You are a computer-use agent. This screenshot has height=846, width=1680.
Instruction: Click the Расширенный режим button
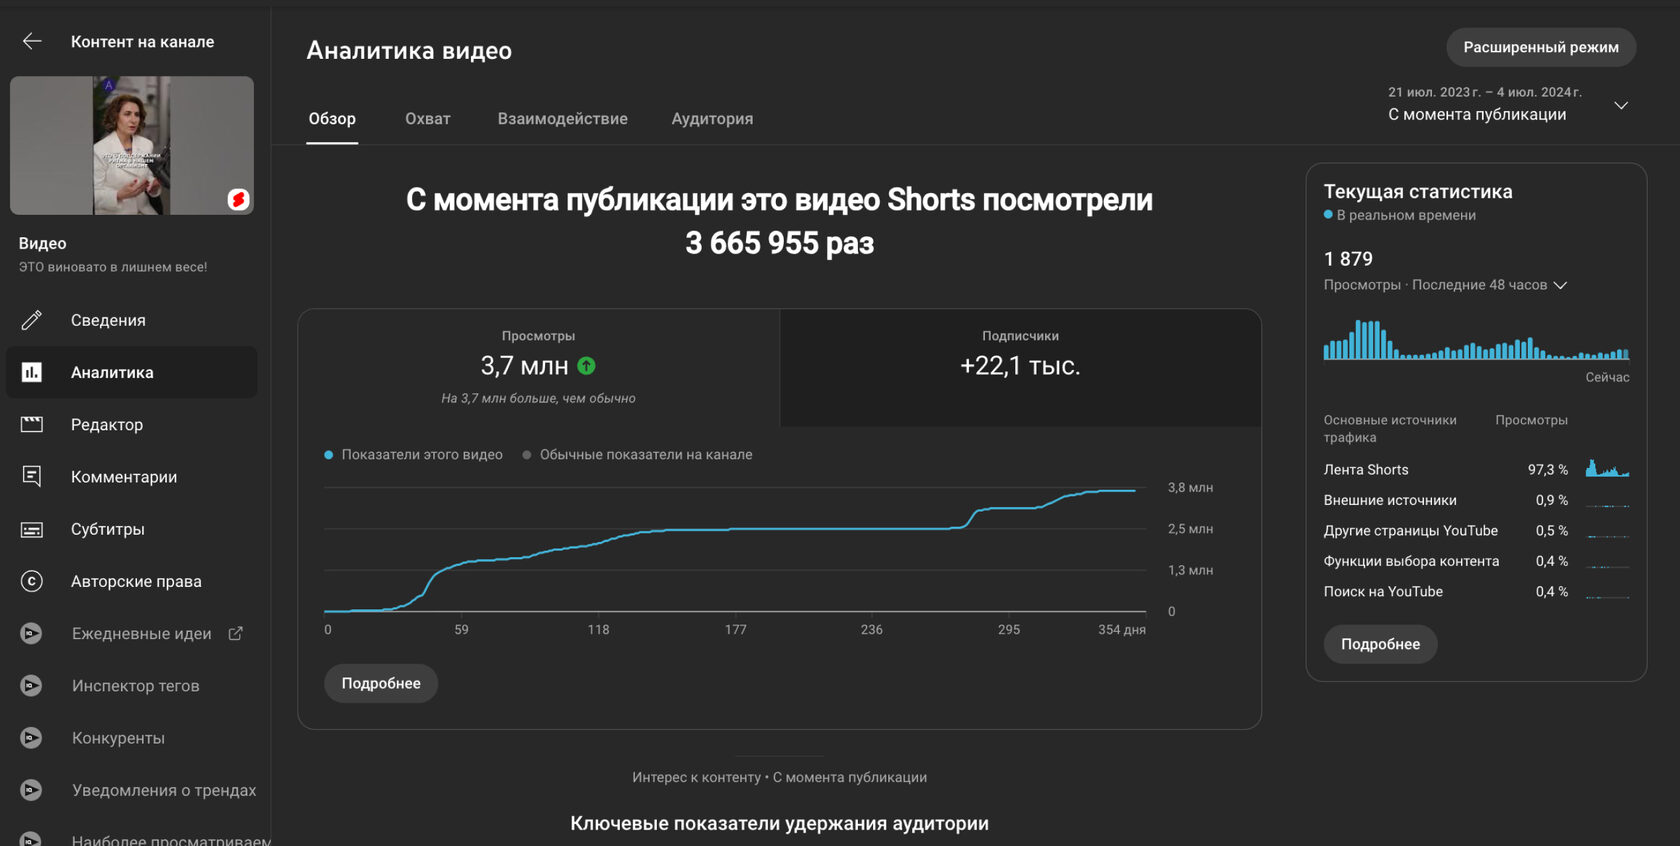click(1541, 47)
